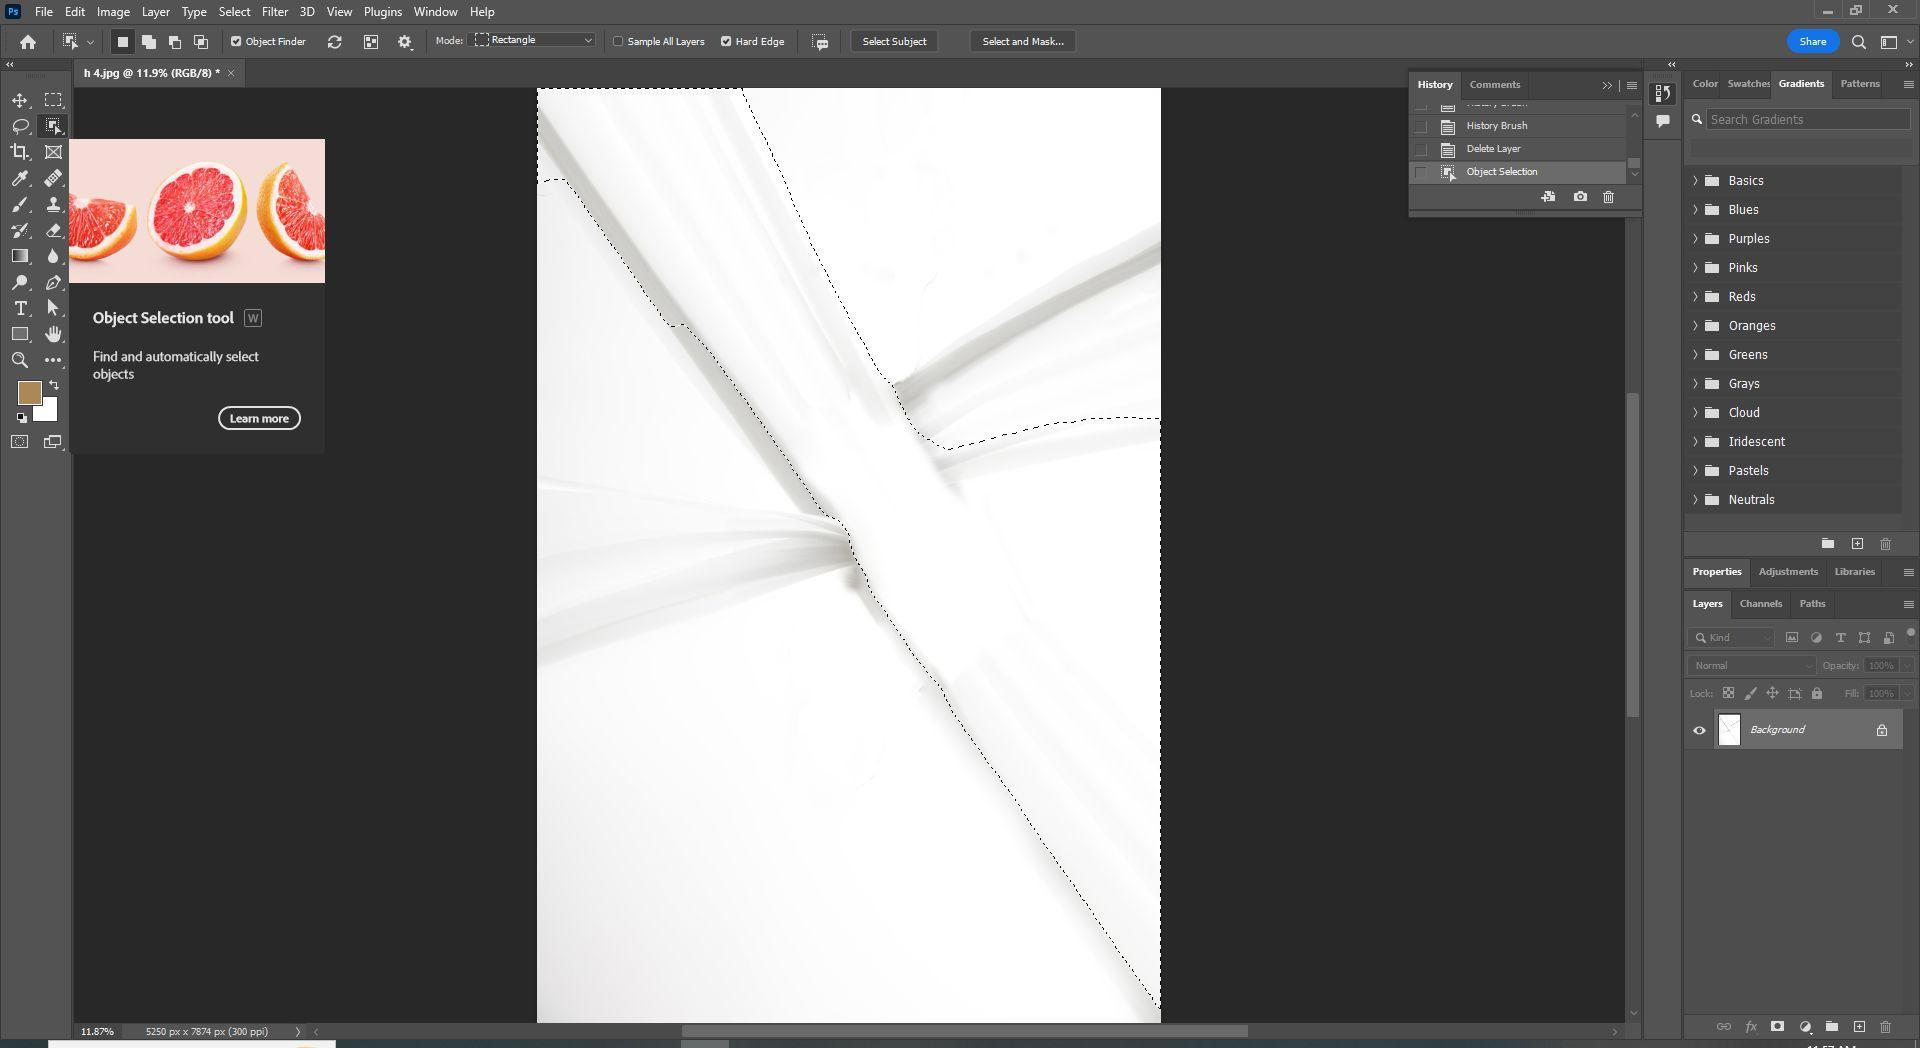This screenshot has height=1048, width=1920.
Task: Refresh the Object Finder
Action: [x=335, y=42]
